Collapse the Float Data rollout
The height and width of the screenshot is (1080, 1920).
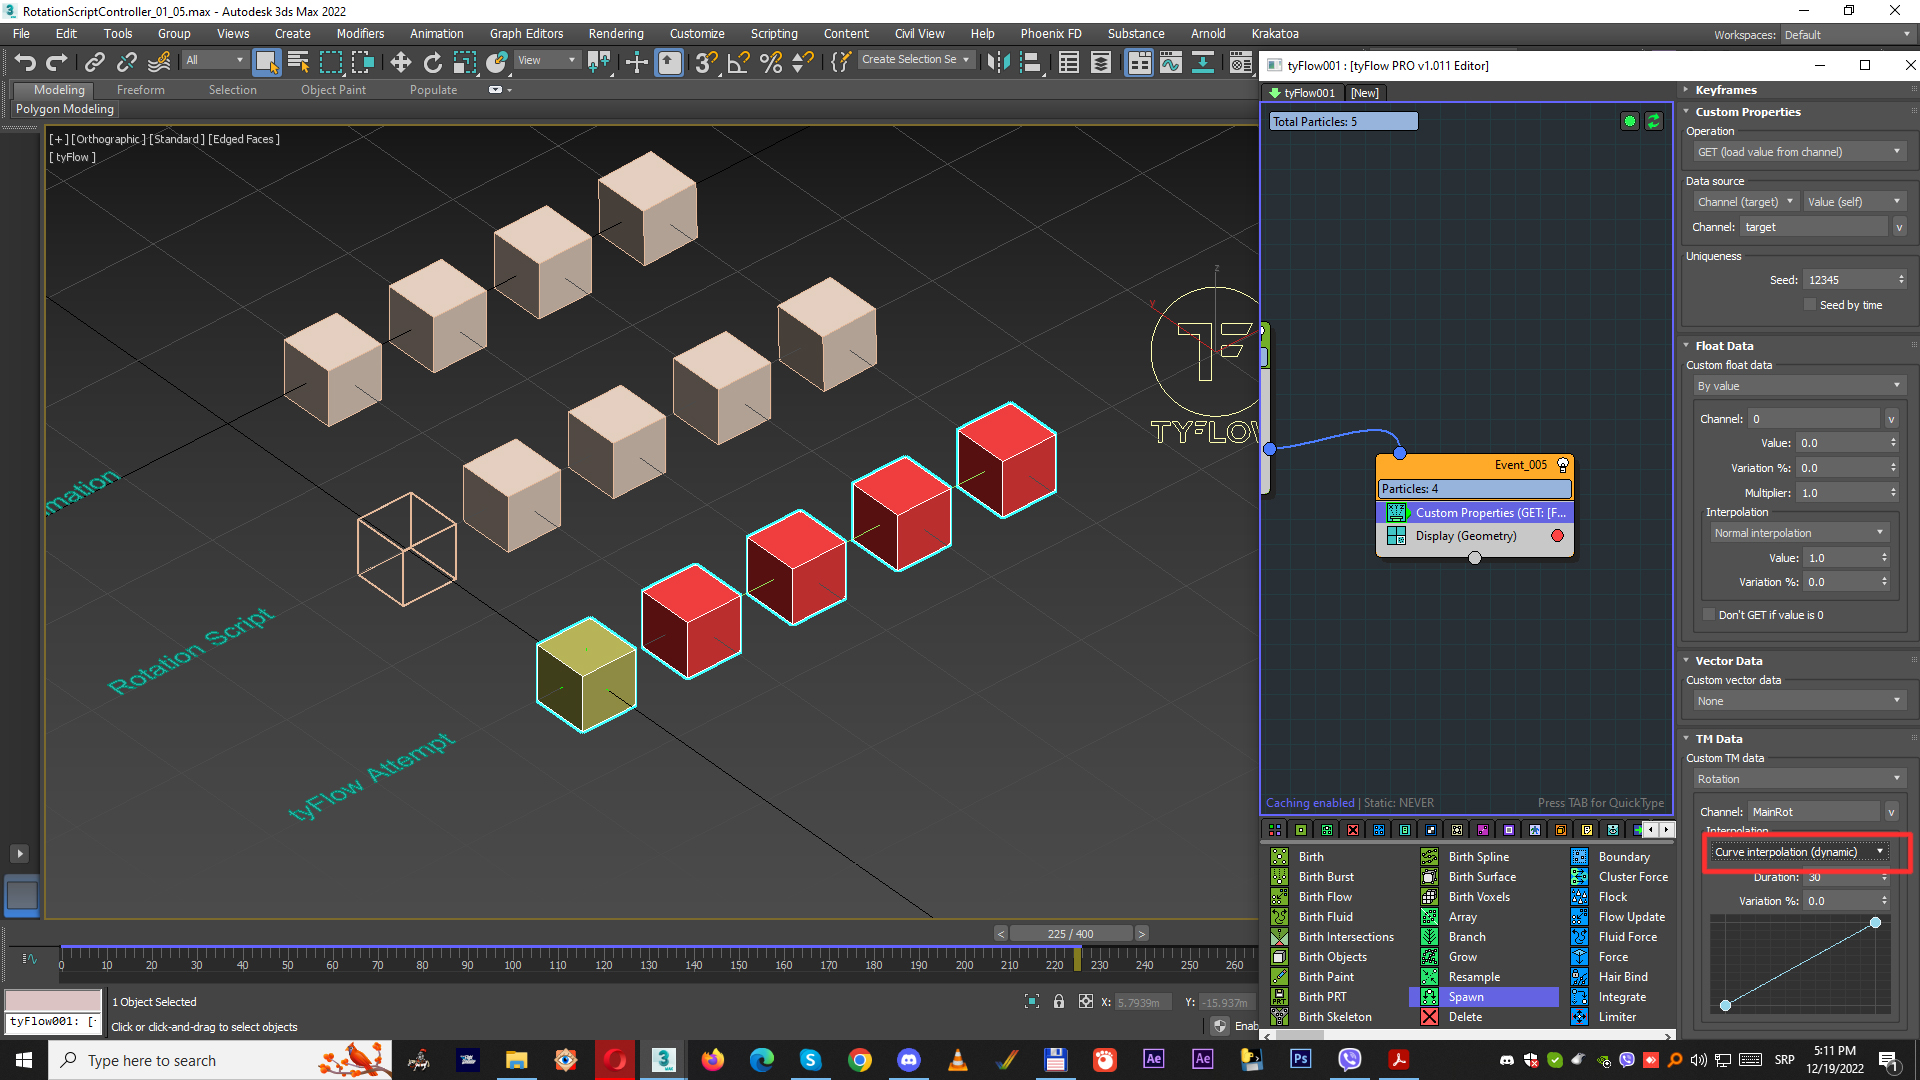click(x=1724, y=346)
